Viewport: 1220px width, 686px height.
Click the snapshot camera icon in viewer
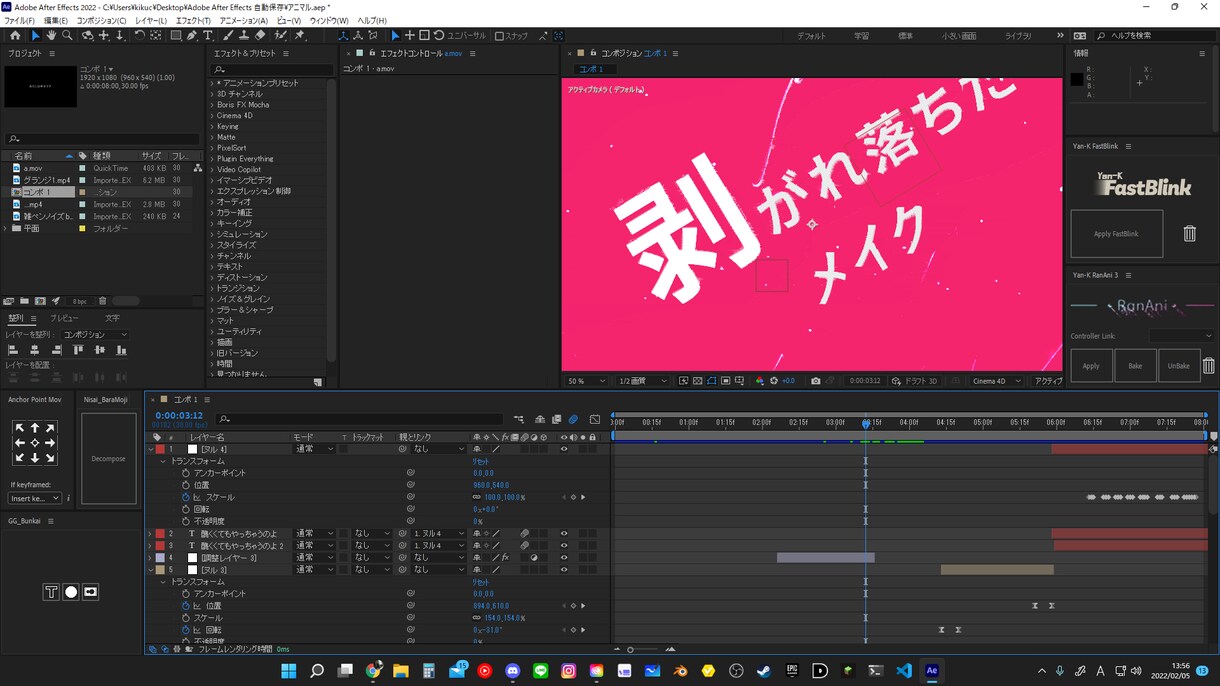816,381
